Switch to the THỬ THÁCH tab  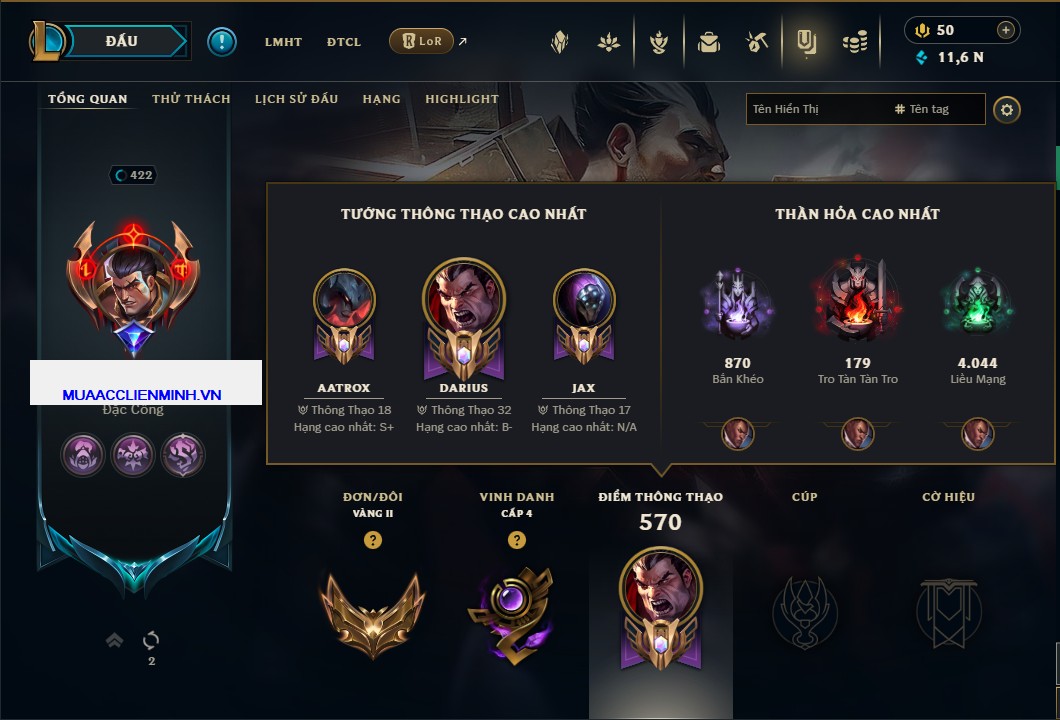tap(191, 99)
